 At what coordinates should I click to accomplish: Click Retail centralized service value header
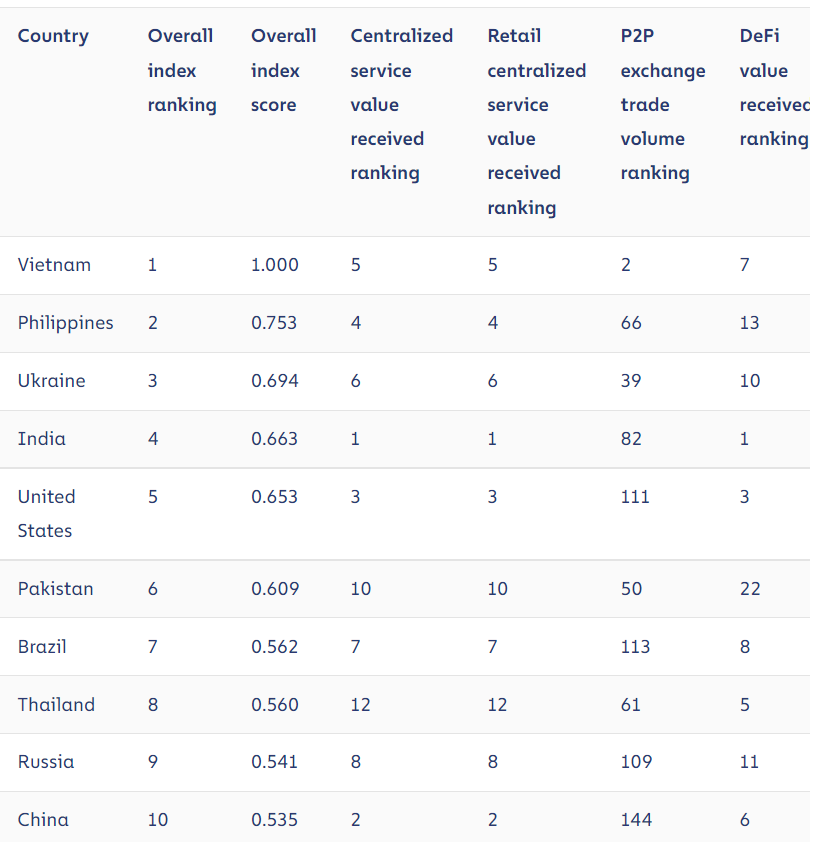(536, 121)
